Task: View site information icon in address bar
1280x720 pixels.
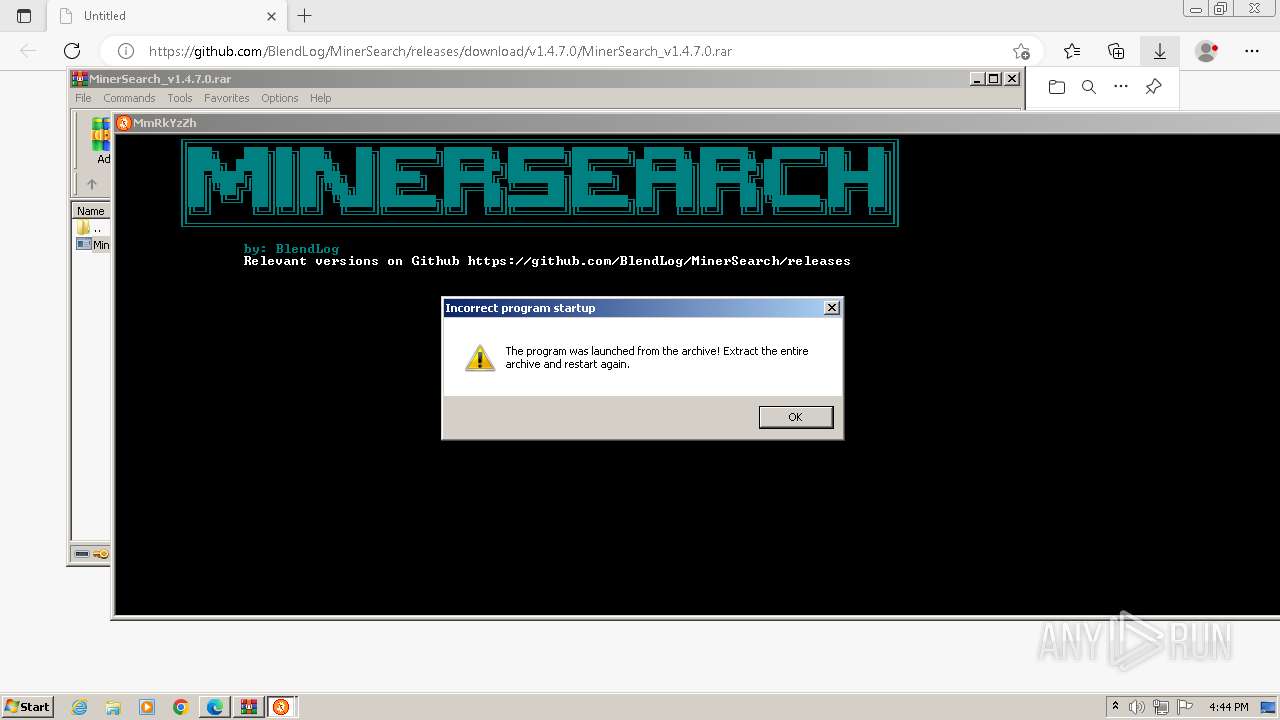Action: click(x=126, y=51)
